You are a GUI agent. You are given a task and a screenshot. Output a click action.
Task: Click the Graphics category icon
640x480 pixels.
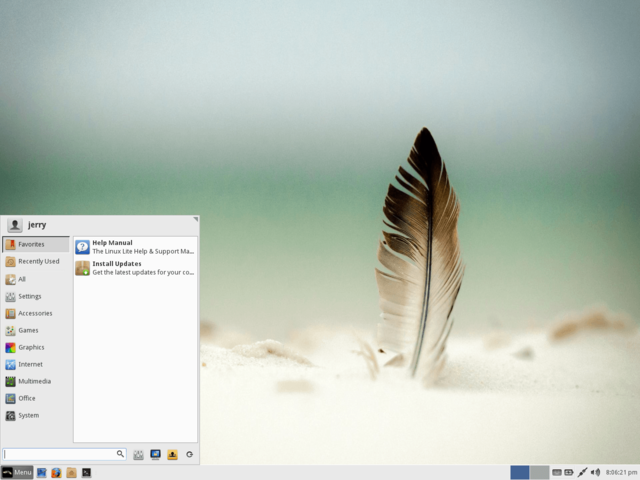pyautogui.click(x=10, y=347)
